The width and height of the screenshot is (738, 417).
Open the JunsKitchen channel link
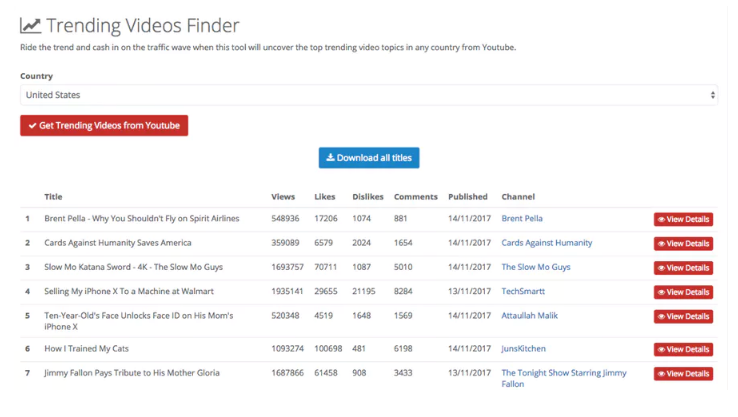coord(523,349)
